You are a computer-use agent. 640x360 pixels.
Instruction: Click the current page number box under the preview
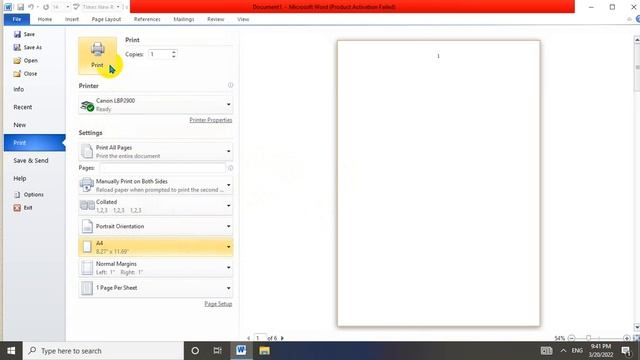tap(260, 338)
